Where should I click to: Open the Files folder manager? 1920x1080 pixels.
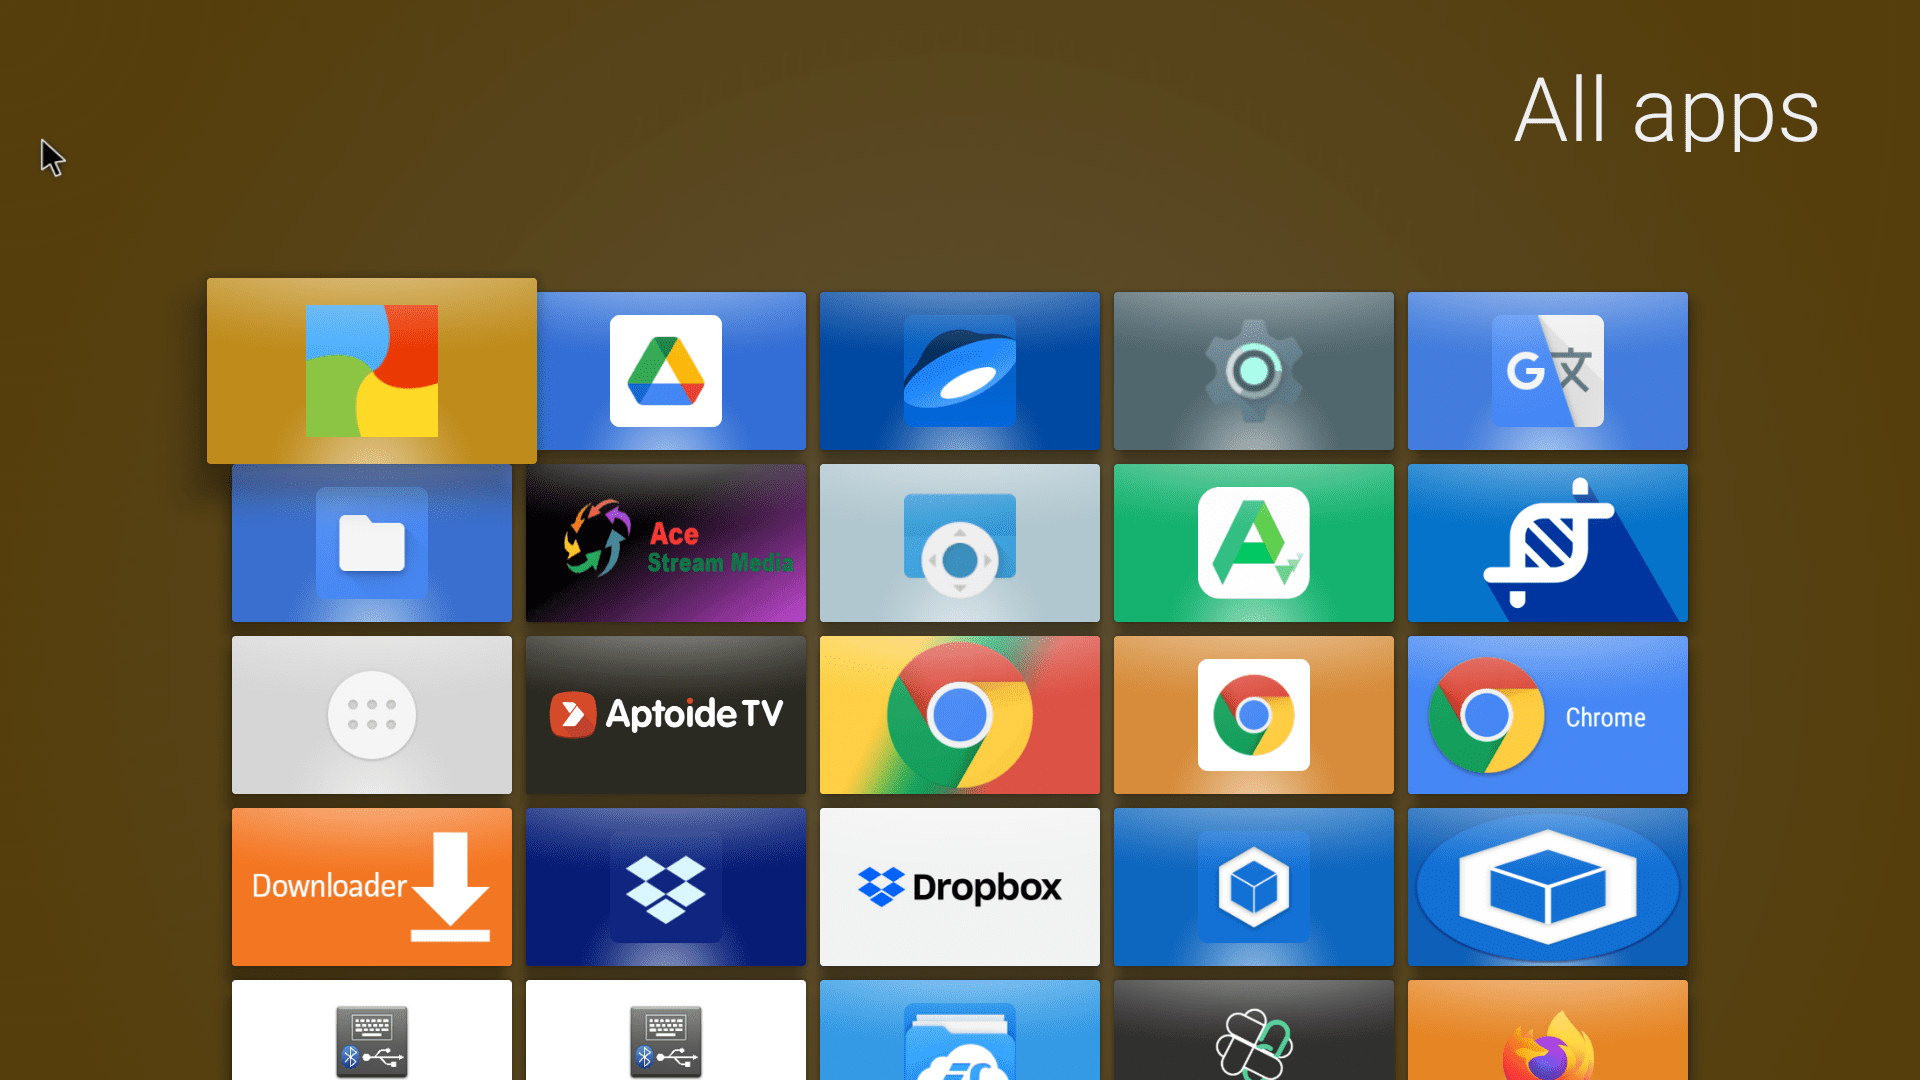click(x=371, y=543)
